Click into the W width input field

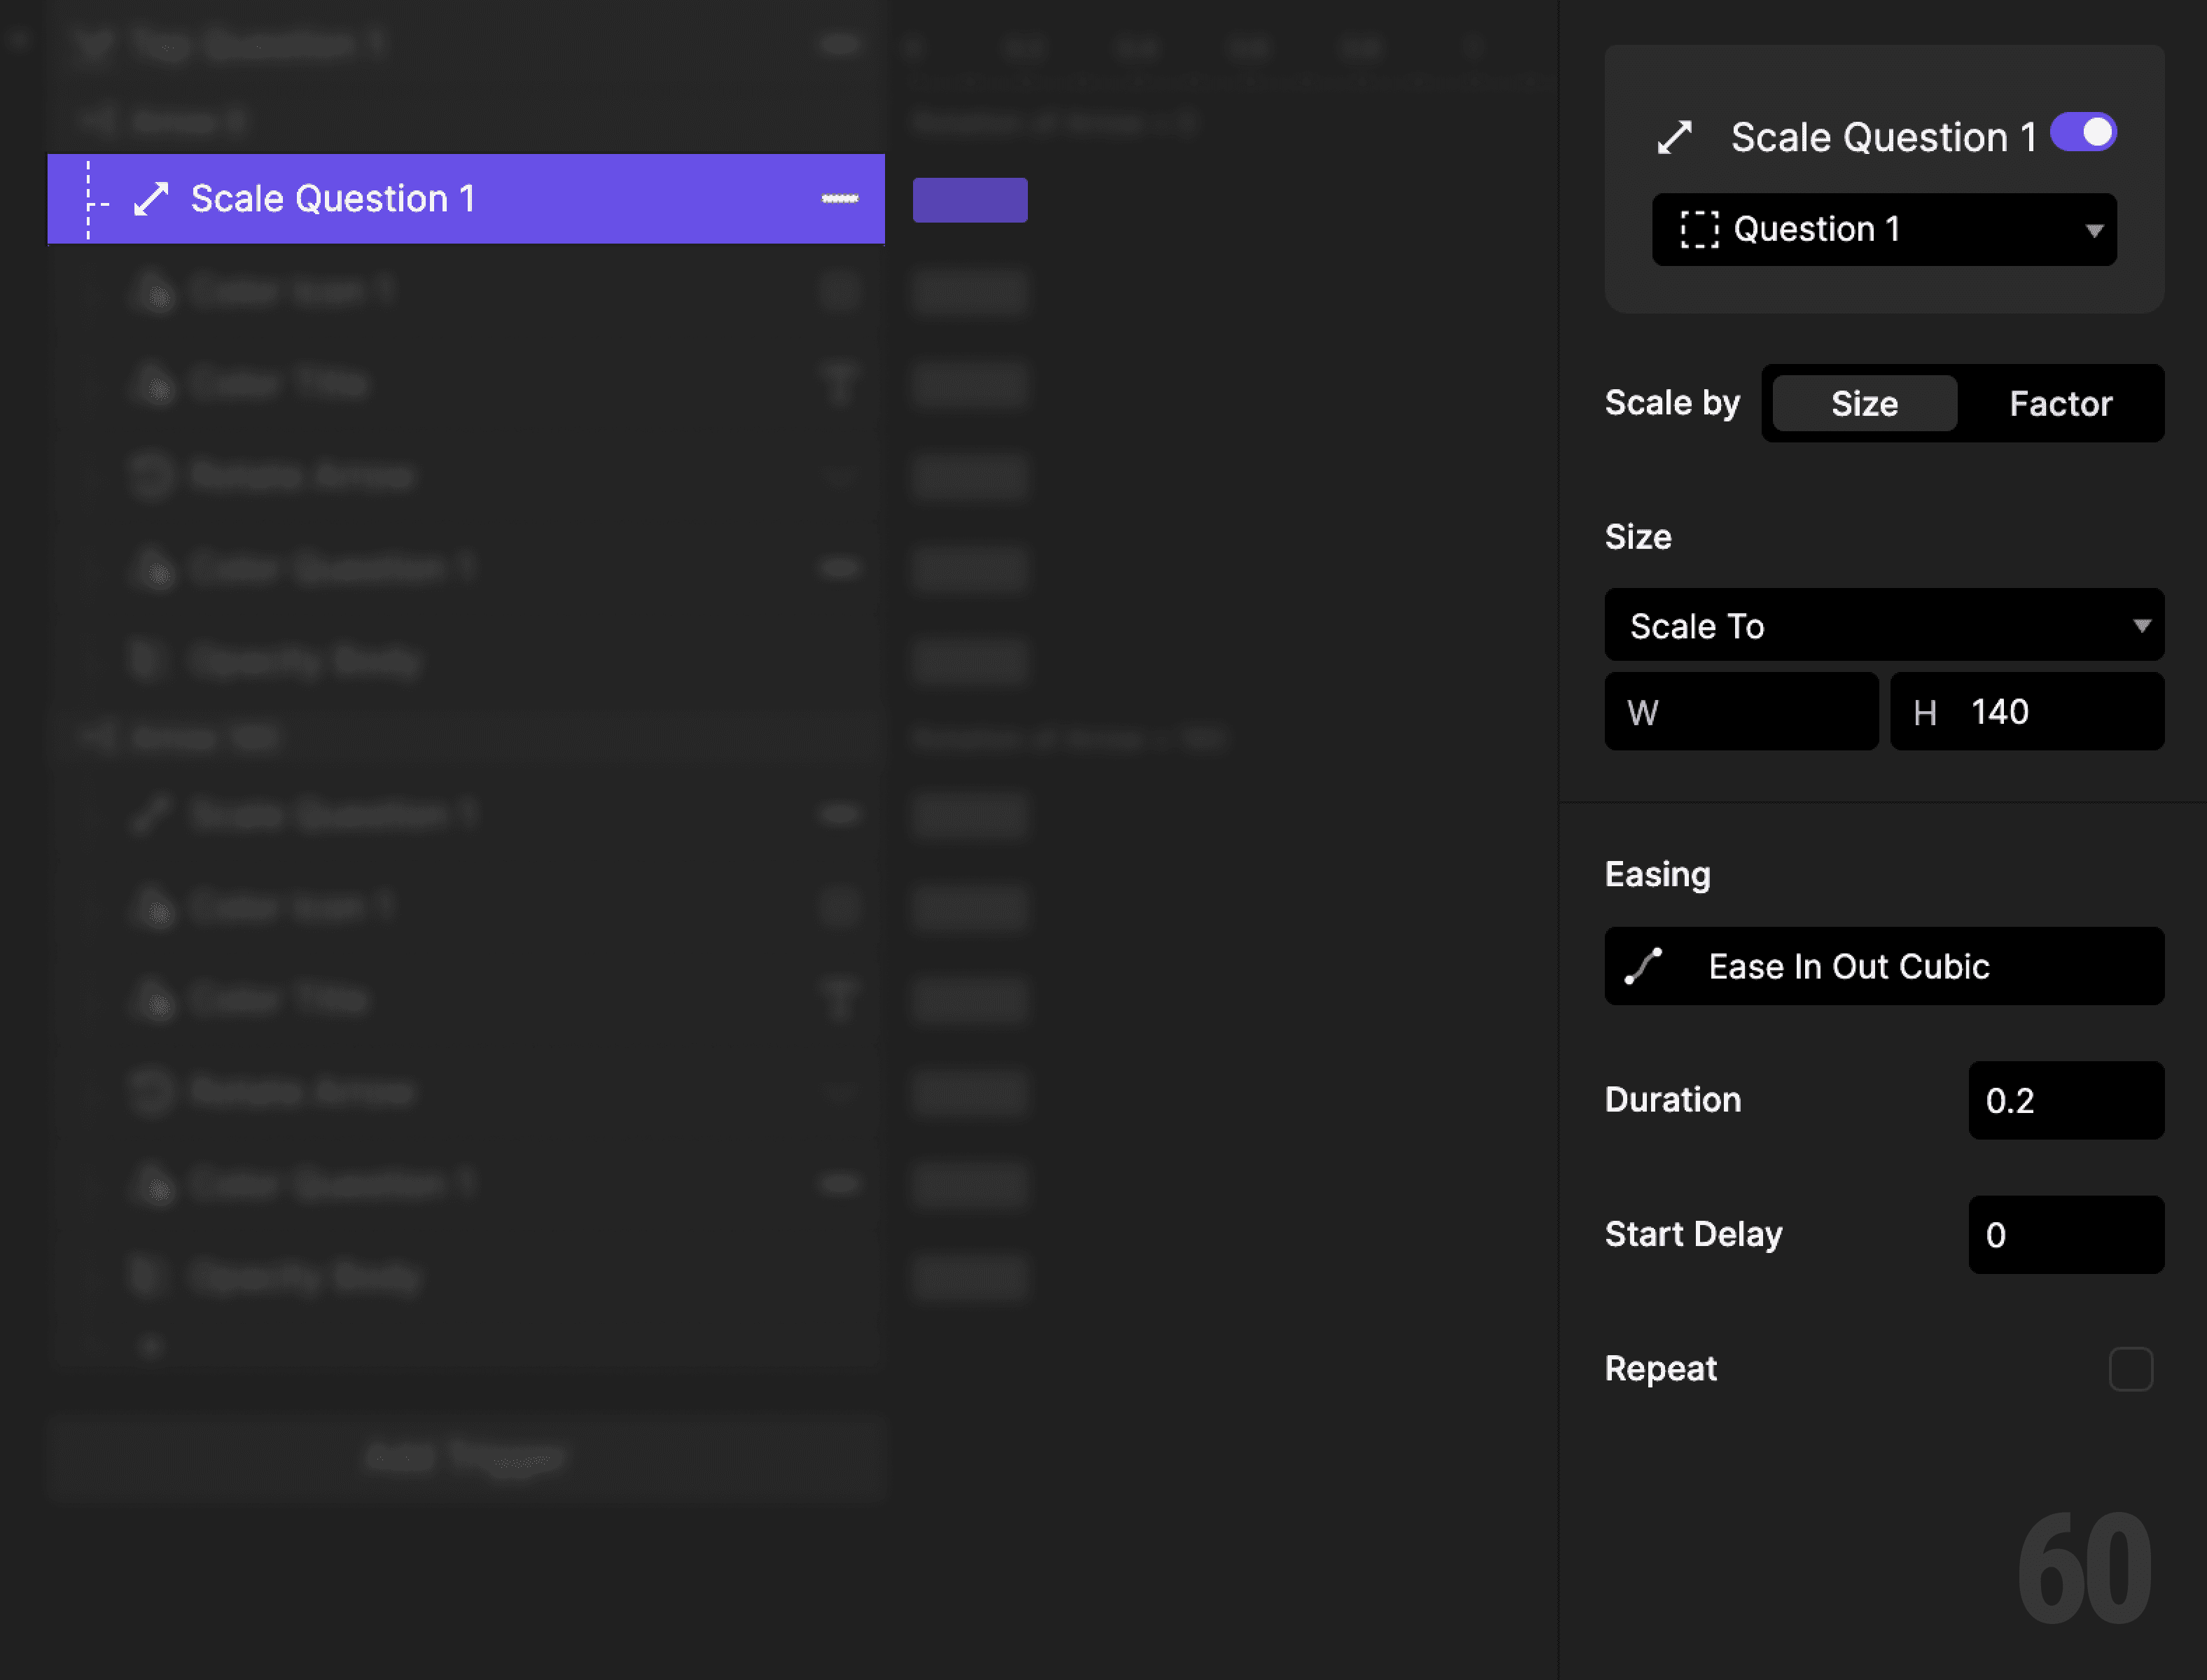(x=1741, y=711)
